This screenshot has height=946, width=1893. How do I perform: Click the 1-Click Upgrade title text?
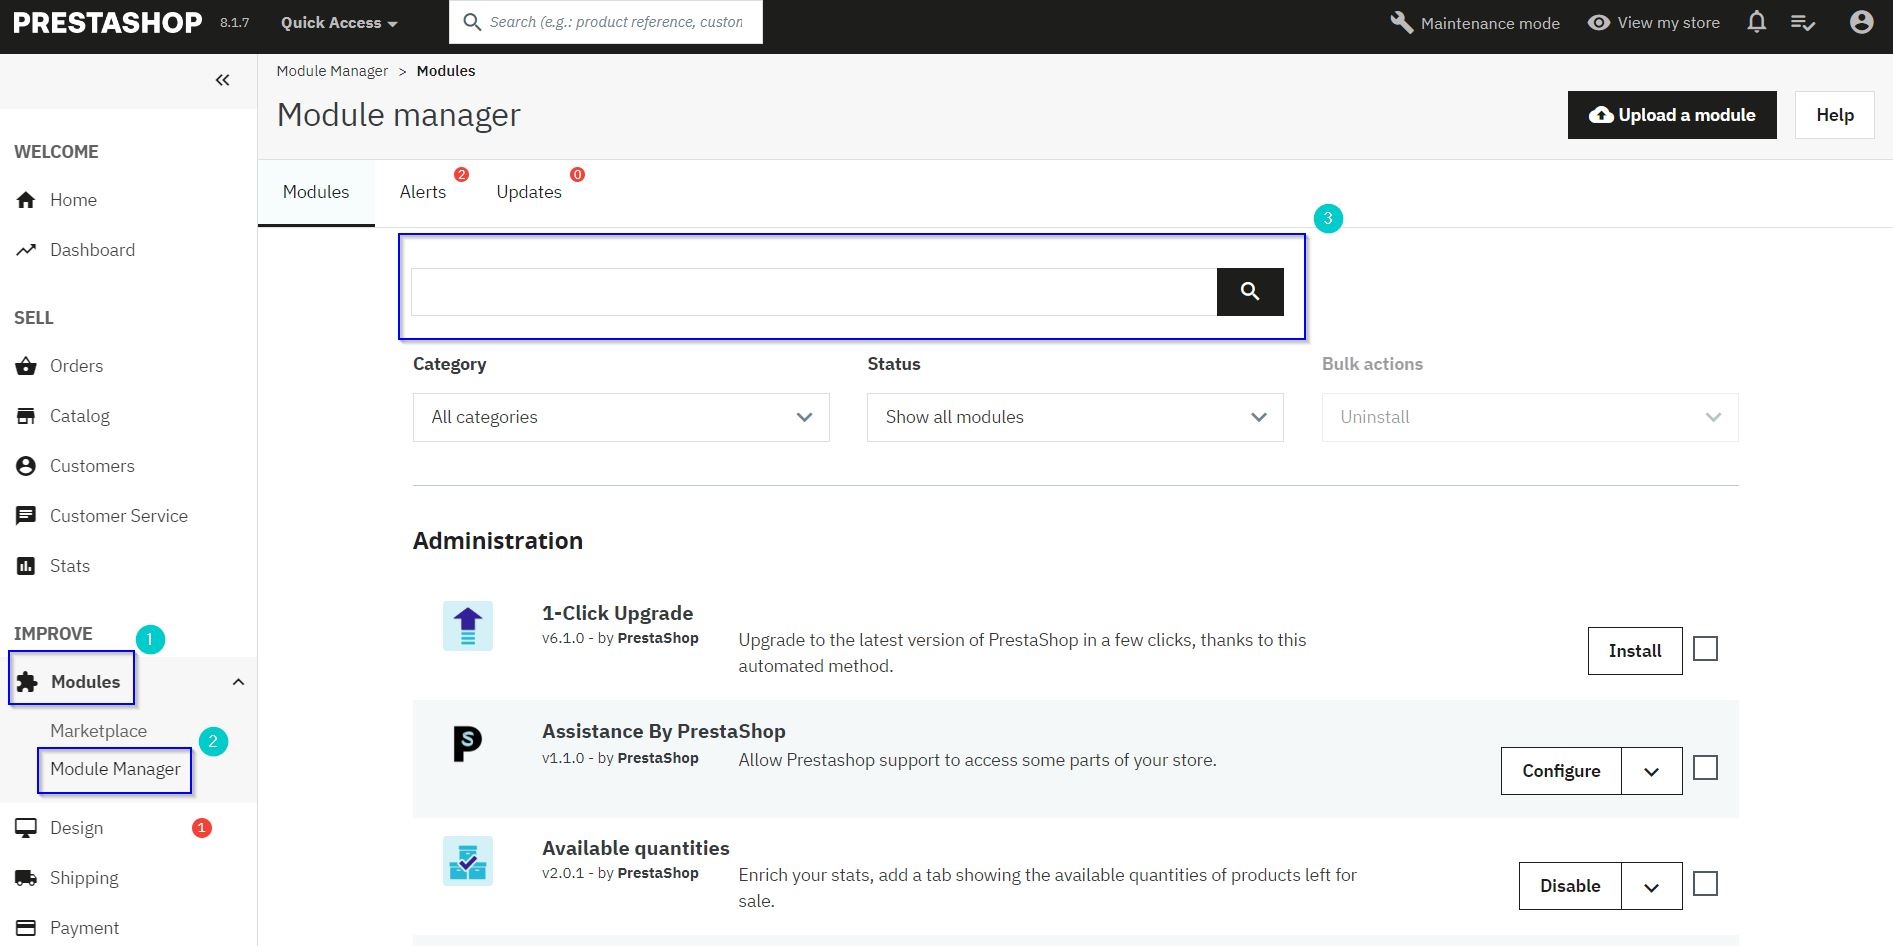click(617, 613)
